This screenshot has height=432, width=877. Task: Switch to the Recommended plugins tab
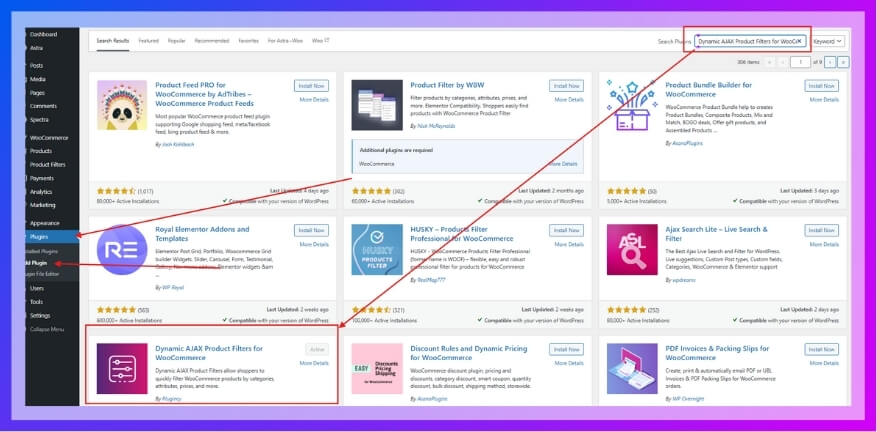211,41
